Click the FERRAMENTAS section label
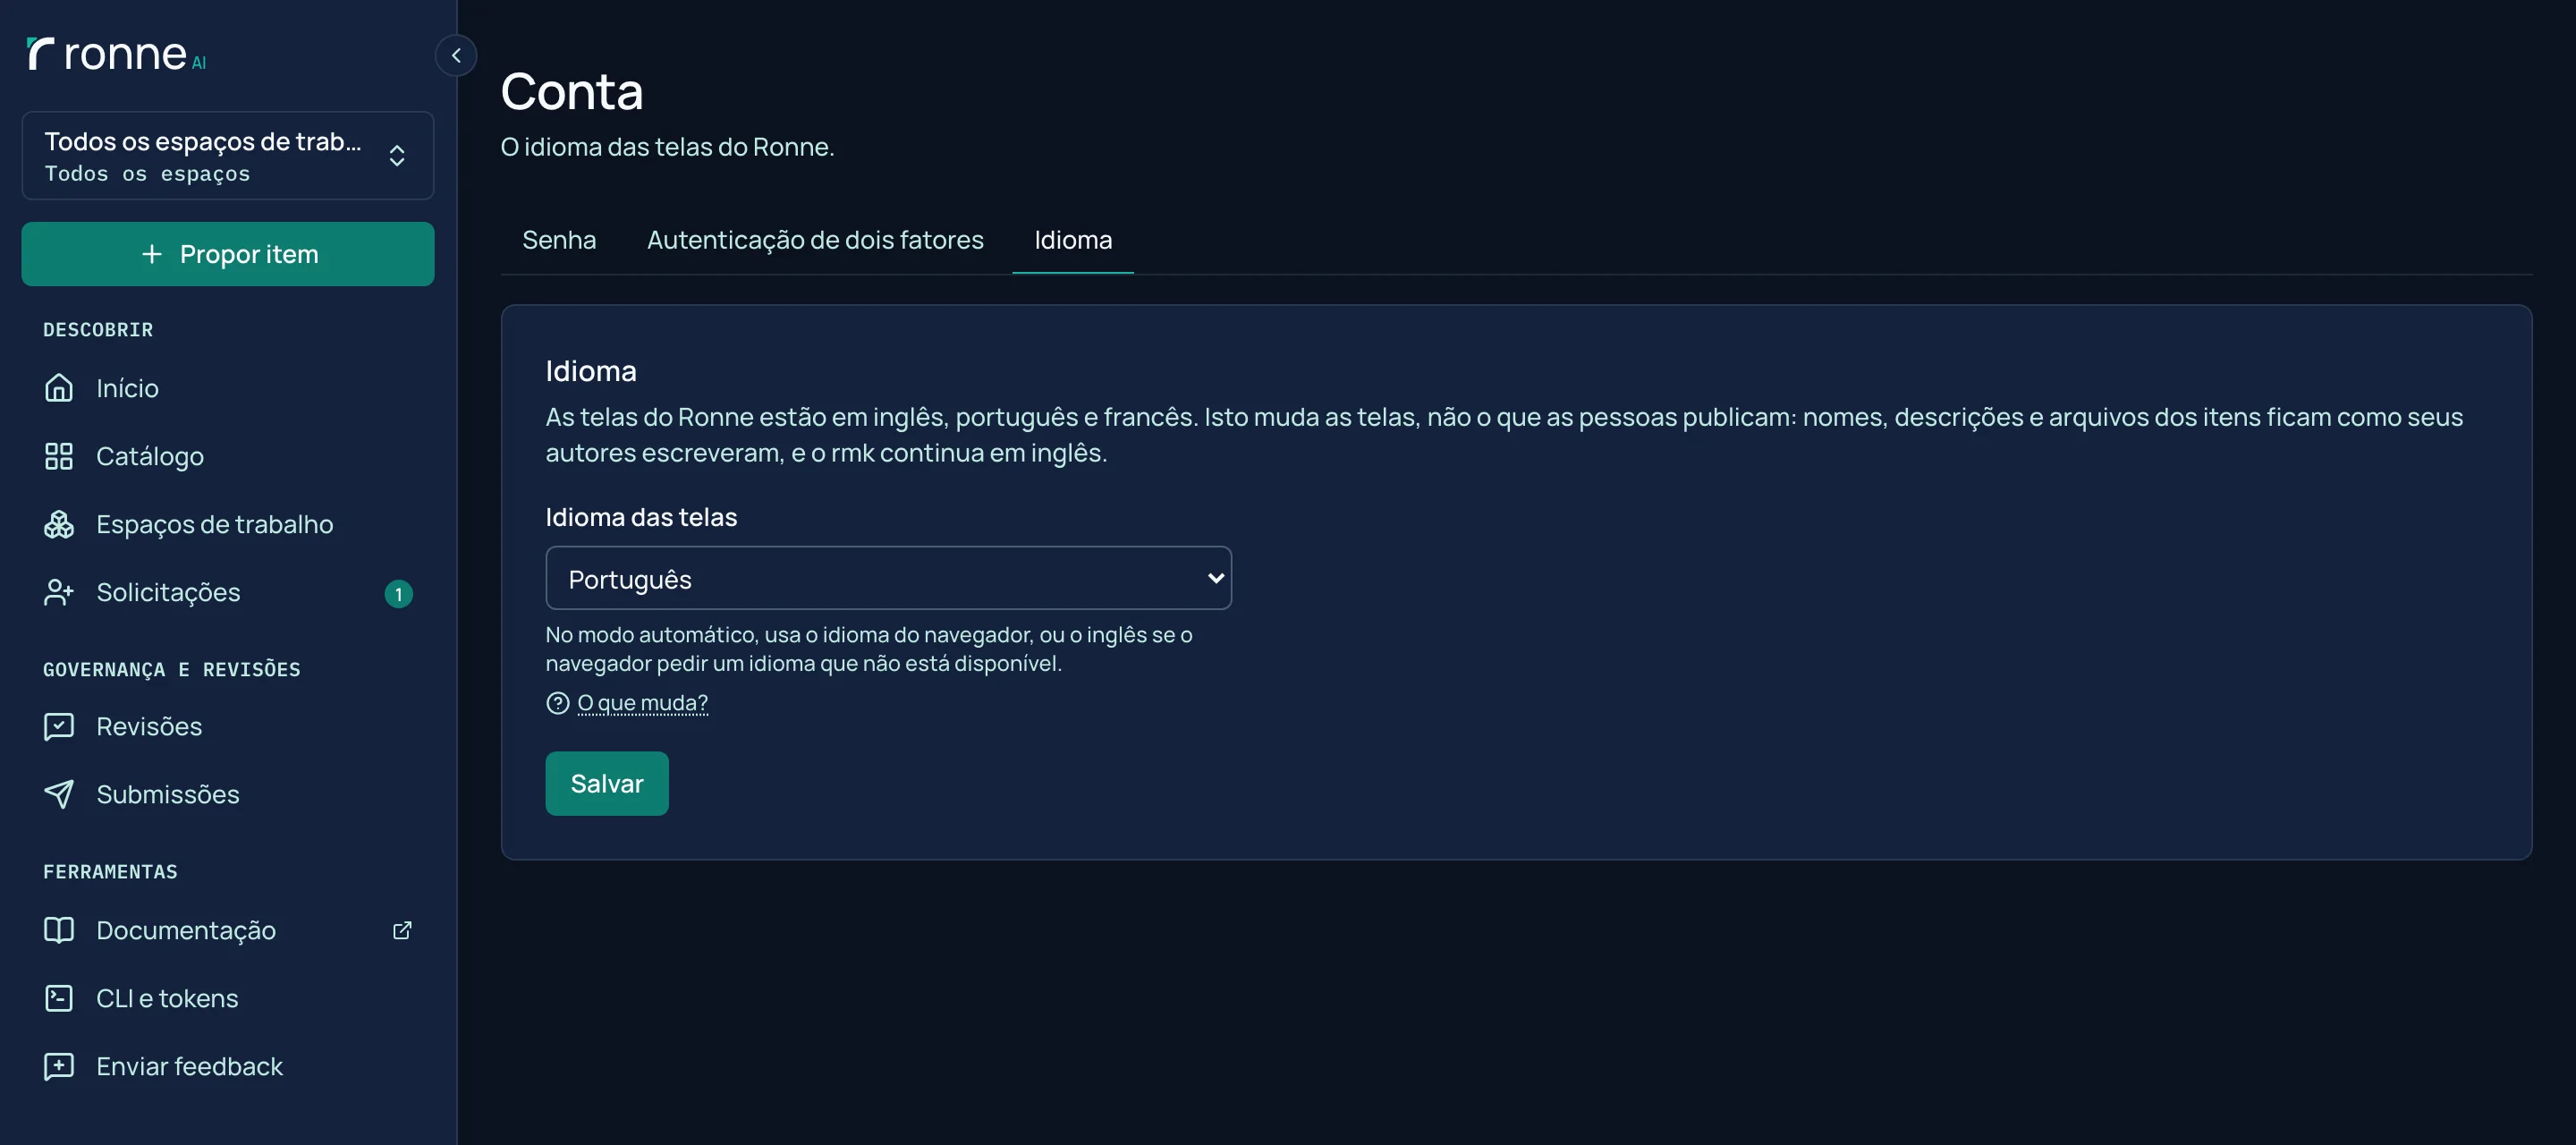2576x1145 pixels. click(x=110, y=872)
